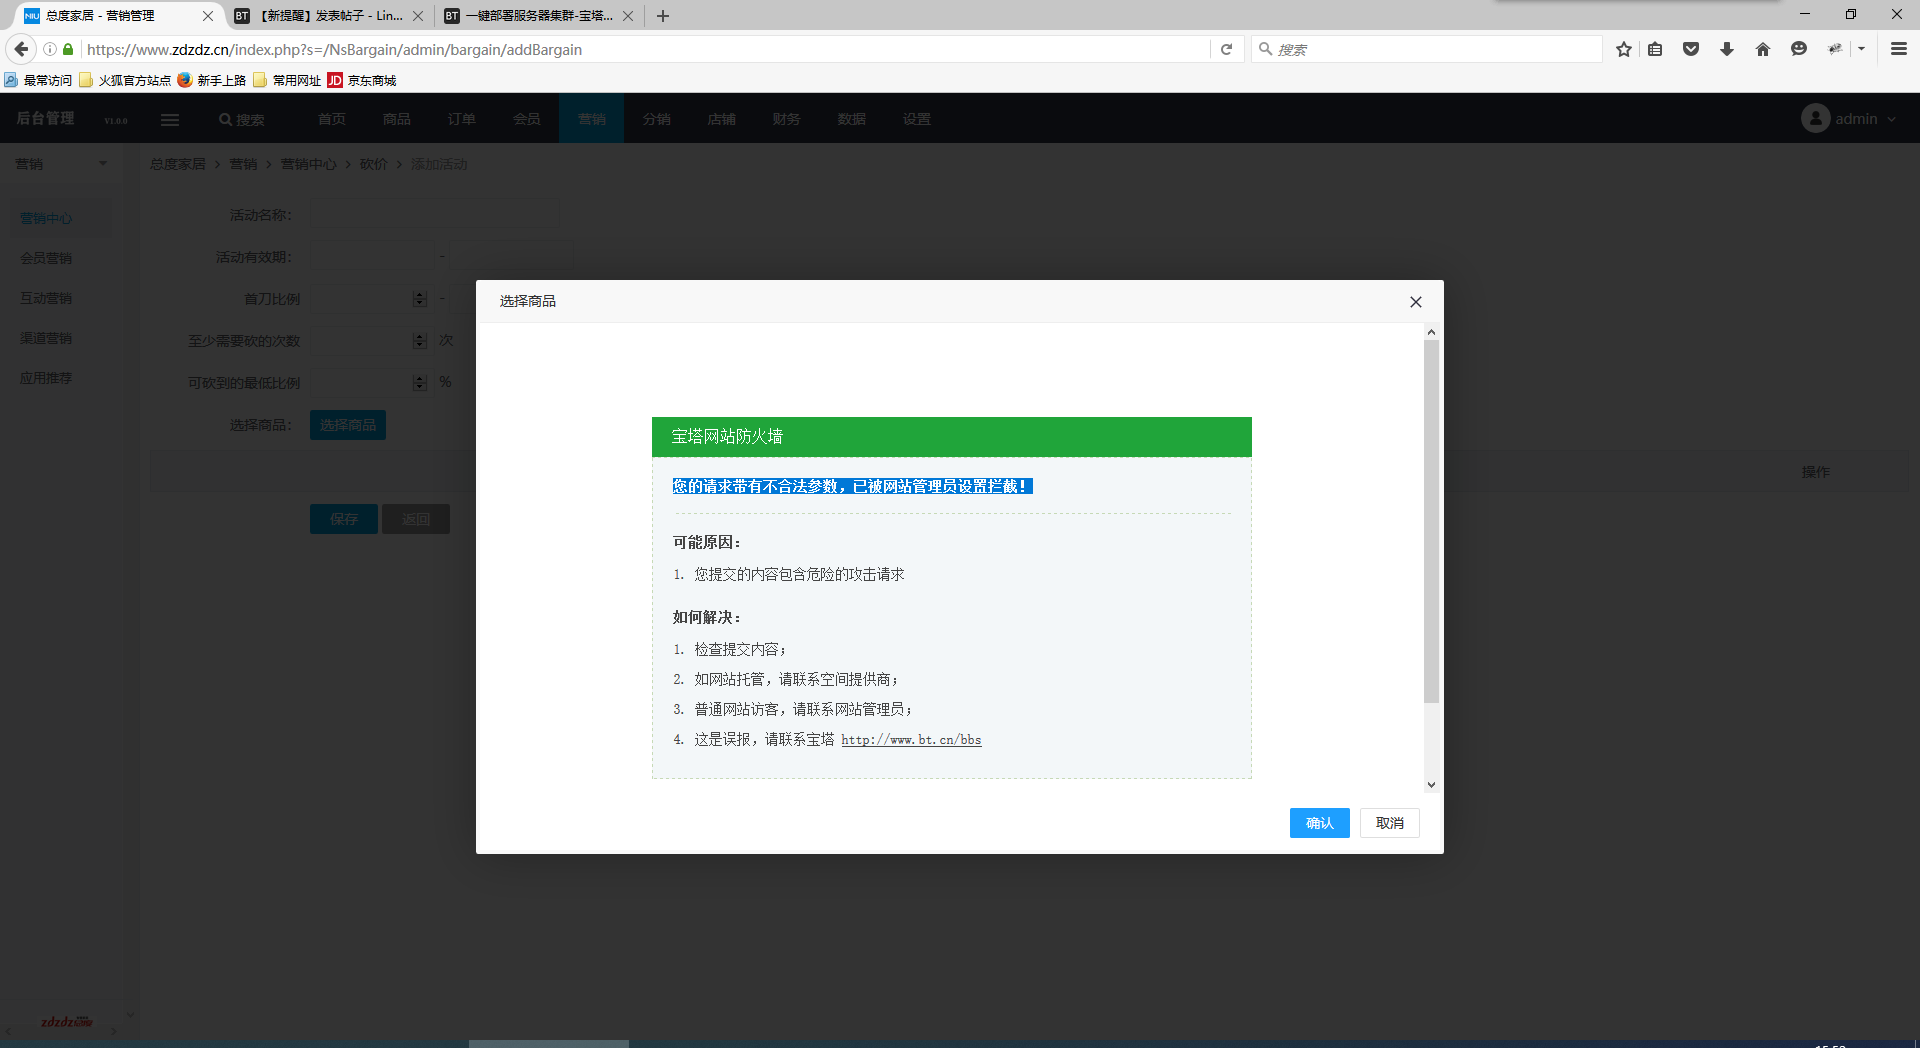The width and height of the screenshot is (1920, 1048).
Task: Click the browser back arrow button
Action: pos(21,49)
